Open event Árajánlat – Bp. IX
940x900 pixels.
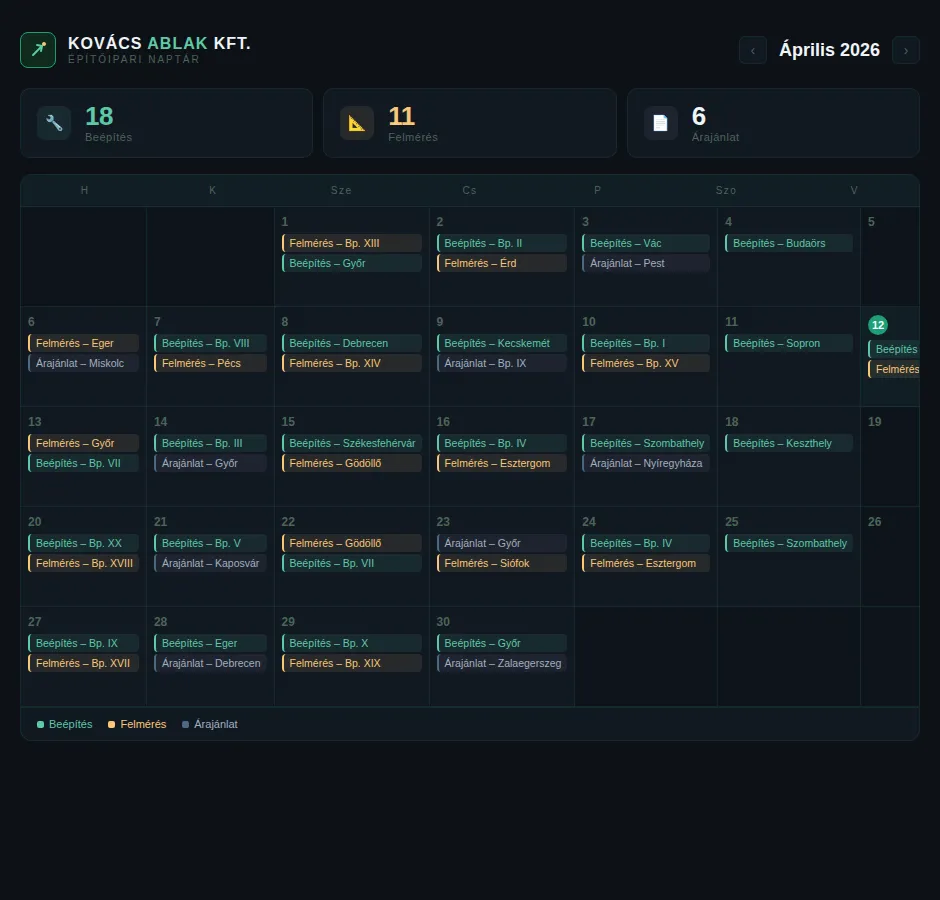pyautogui.click(x=502, y=363)
